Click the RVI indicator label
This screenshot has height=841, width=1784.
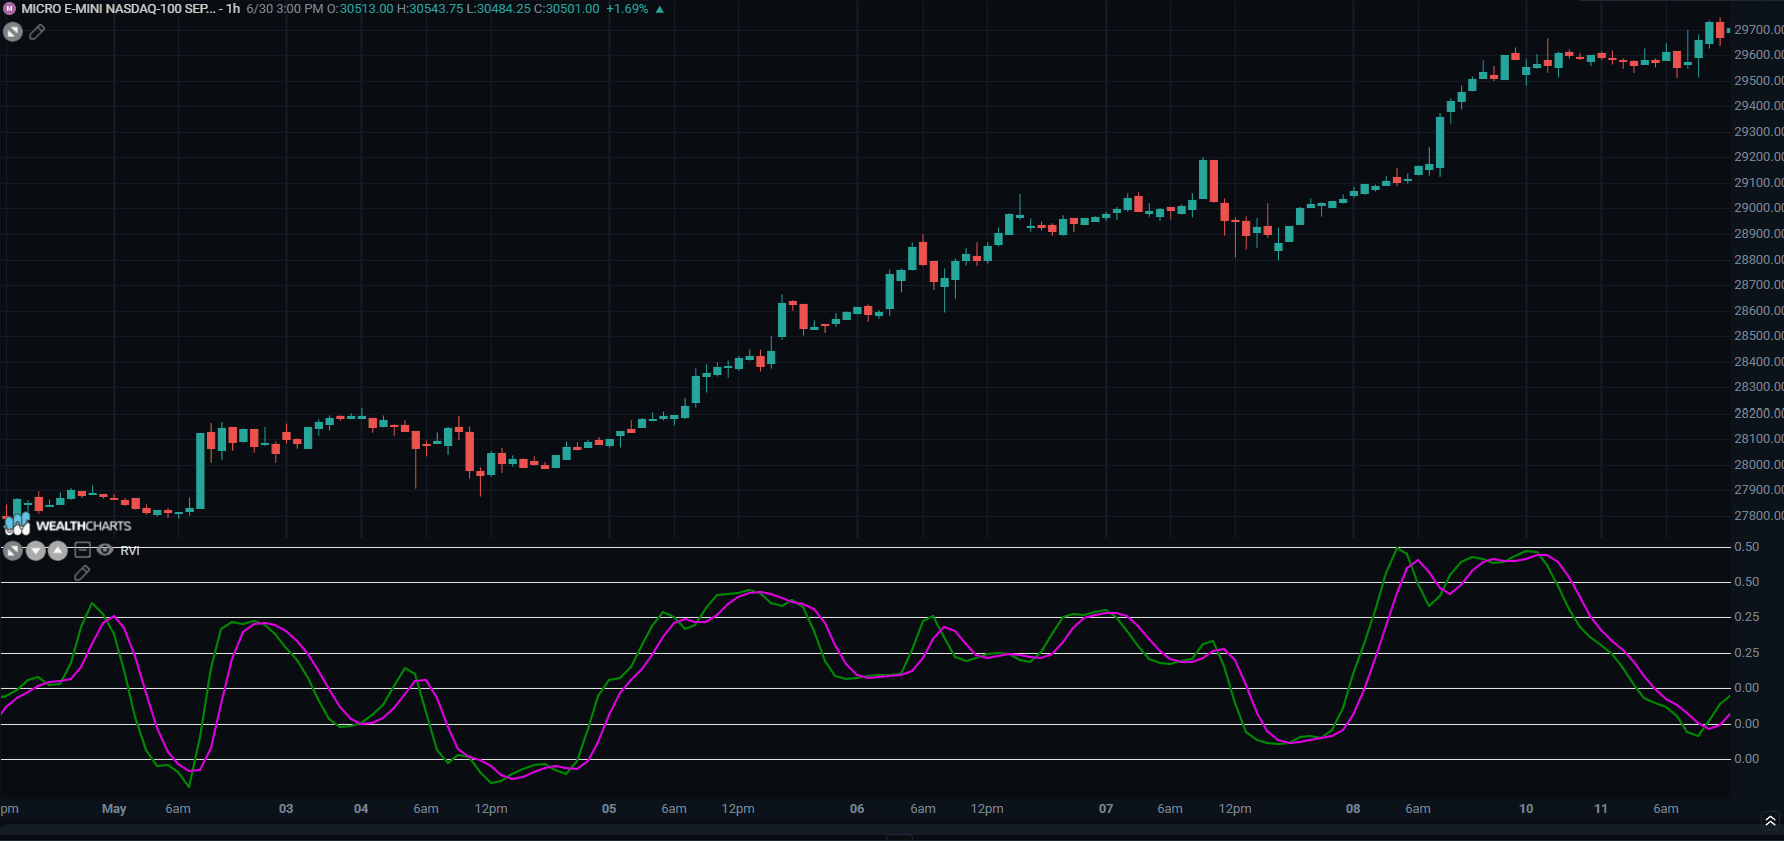point(130,551)
